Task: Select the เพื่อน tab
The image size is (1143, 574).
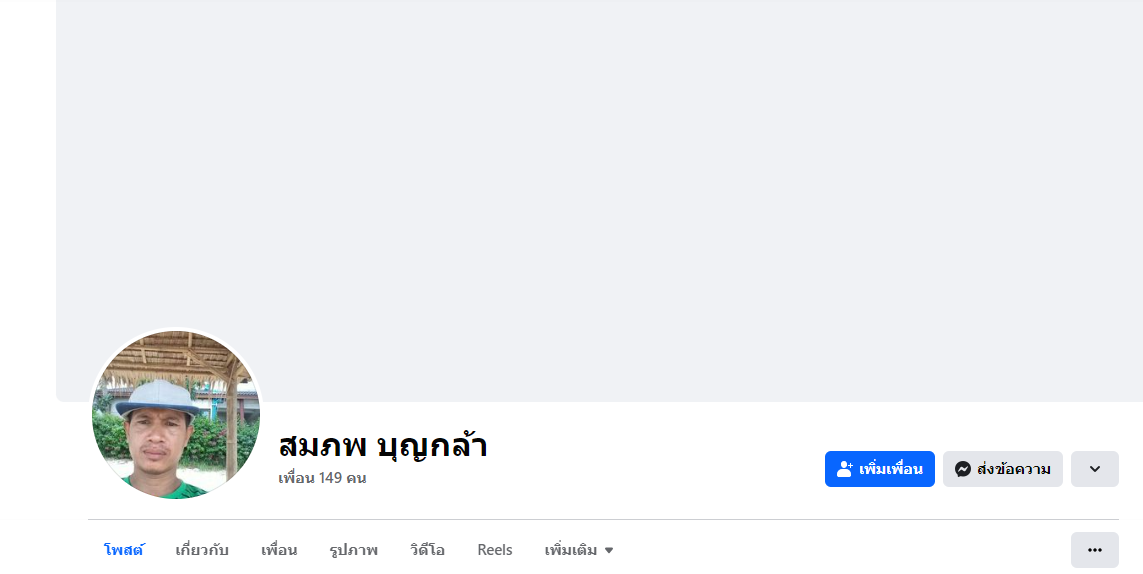Action: [x=279, y=550]
